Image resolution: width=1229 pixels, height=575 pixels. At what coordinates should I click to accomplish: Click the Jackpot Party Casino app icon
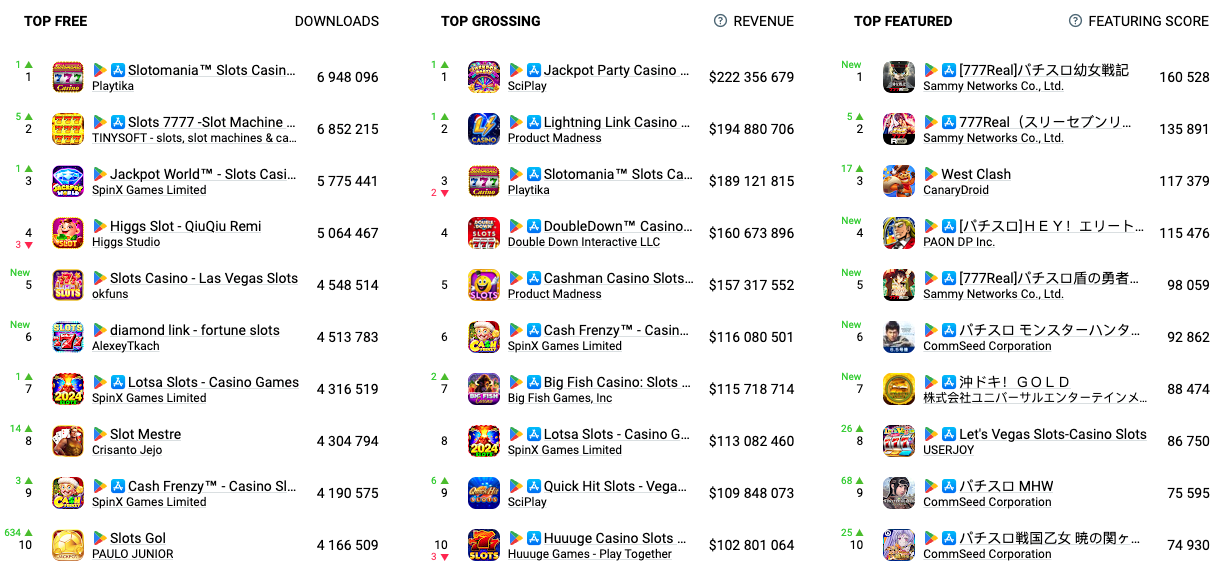(484, 77)
